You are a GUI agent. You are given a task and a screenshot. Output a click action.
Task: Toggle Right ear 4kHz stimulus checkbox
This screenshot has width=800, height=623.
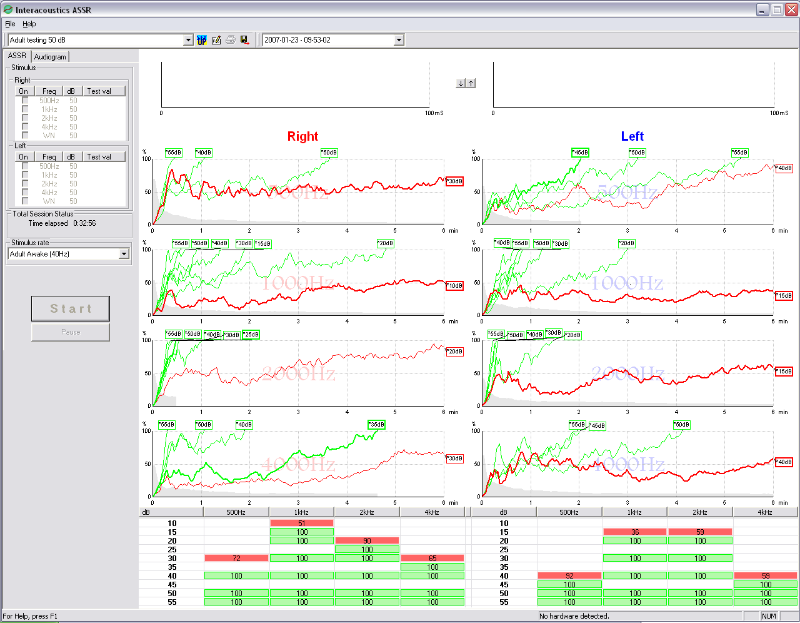(25, 126)
